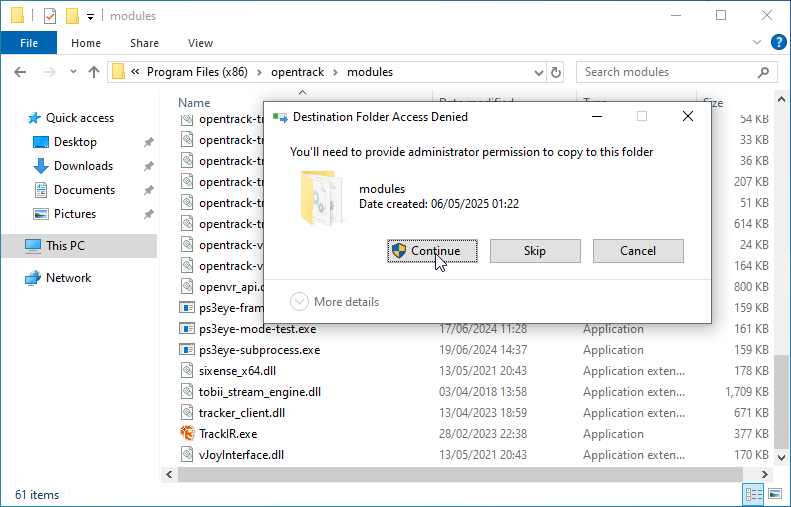Screen dimensions: 791x507
Task: Open the View ribbon tab
Action: [x=200, y=43]
